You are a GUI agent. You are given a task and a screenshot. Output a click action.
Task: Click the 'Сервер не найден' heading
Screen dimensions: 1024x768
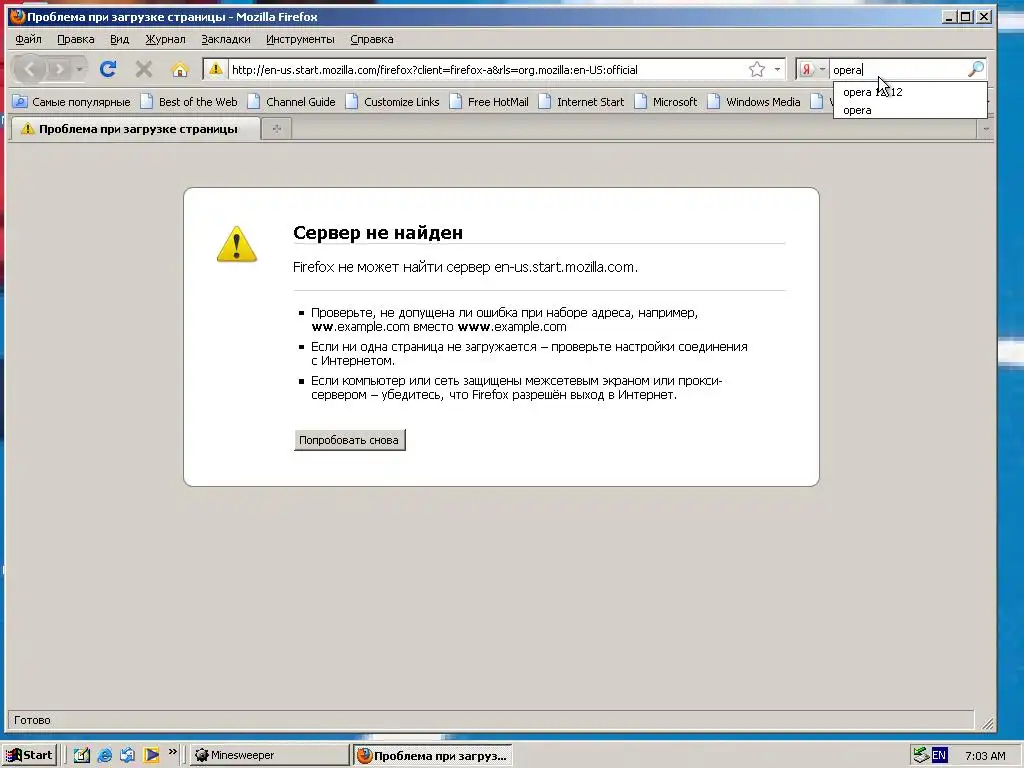click(377, 232)
